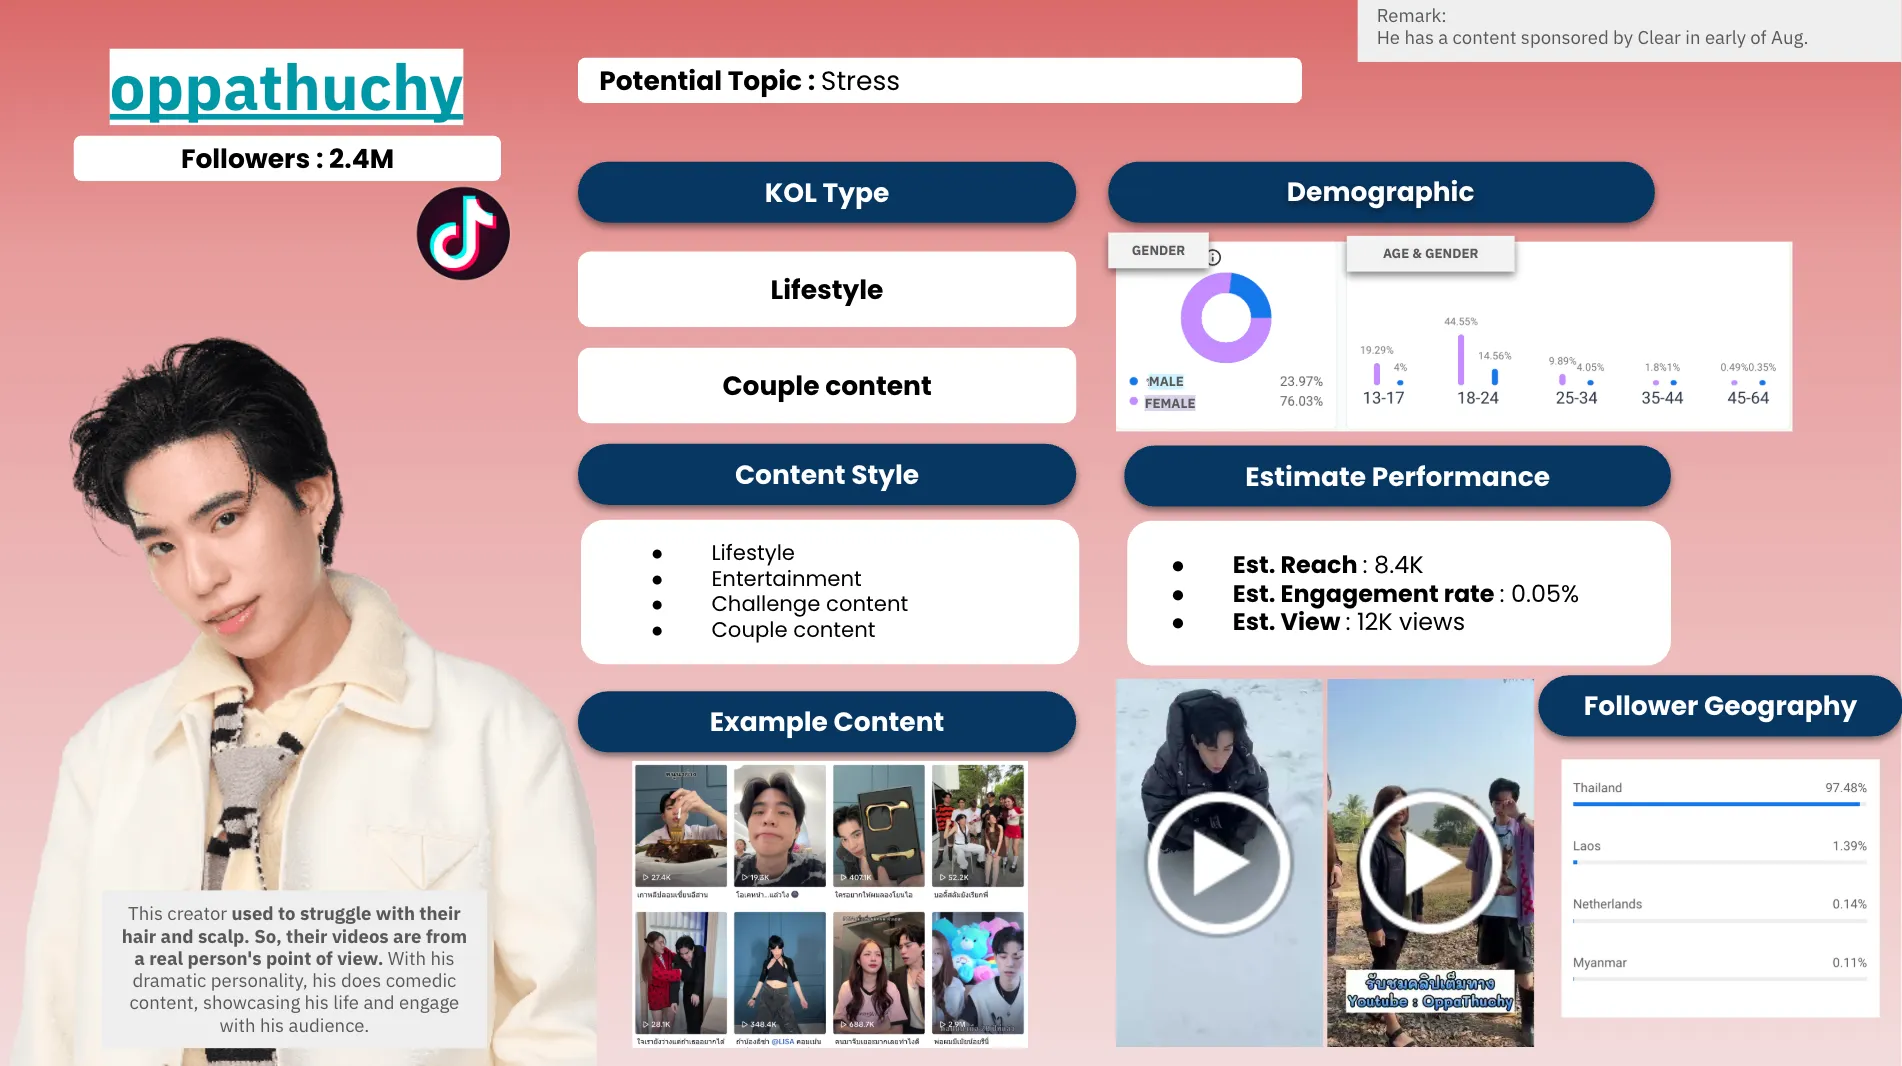Play the video captioned Youtube OppaThuchy
This screenshot has width=1902, height=1066.
pos(1431,863)
